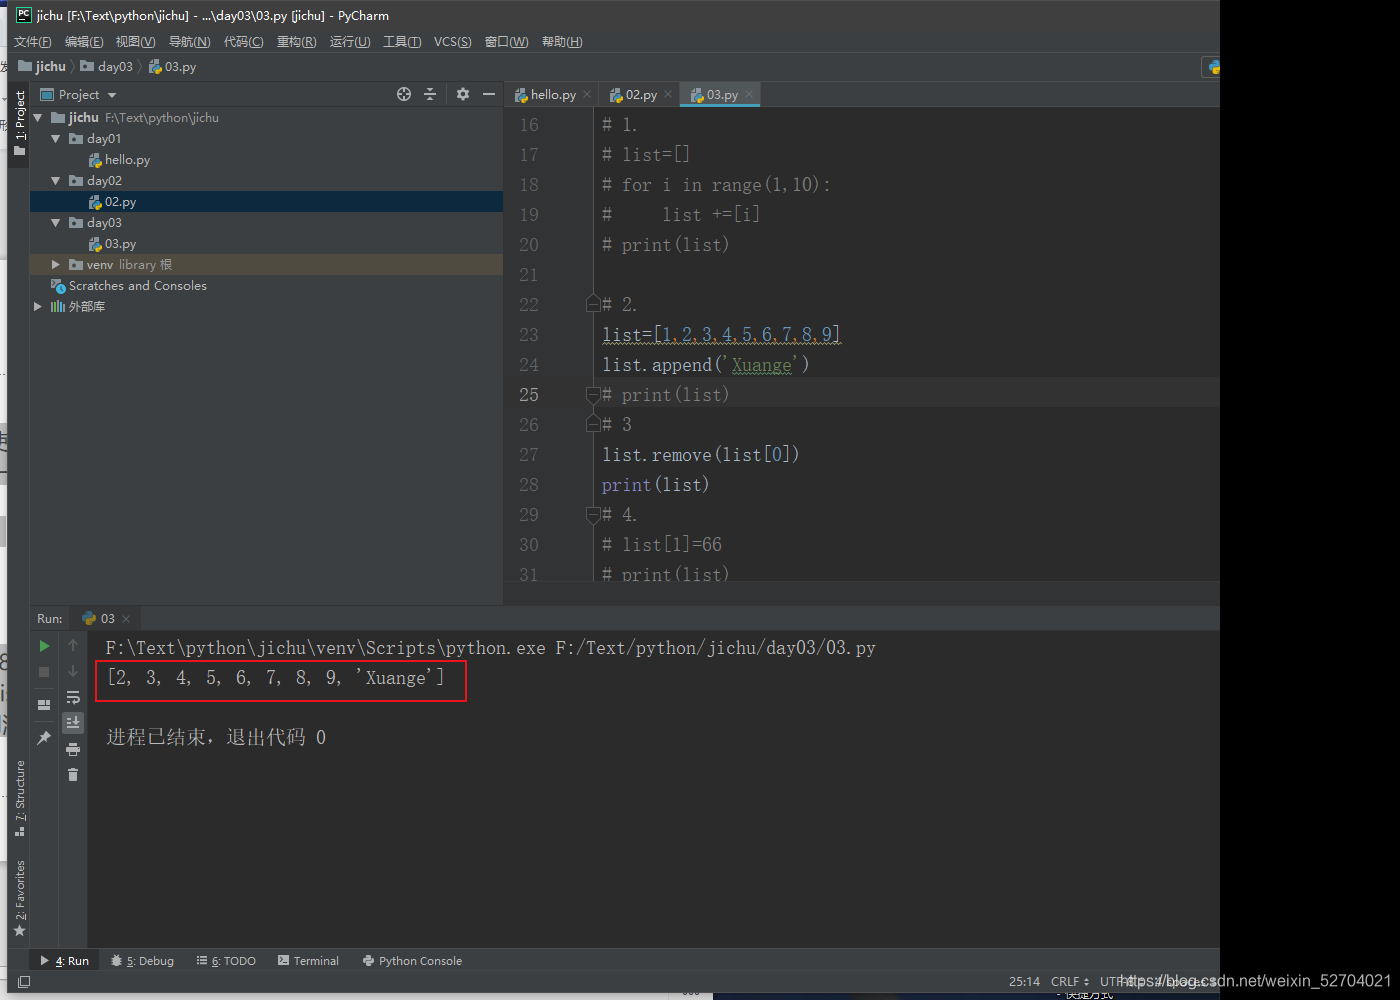Click the down arrow in Run toolbar
Viewport: 1400px width, 1000px height.
tap(73, 671)
